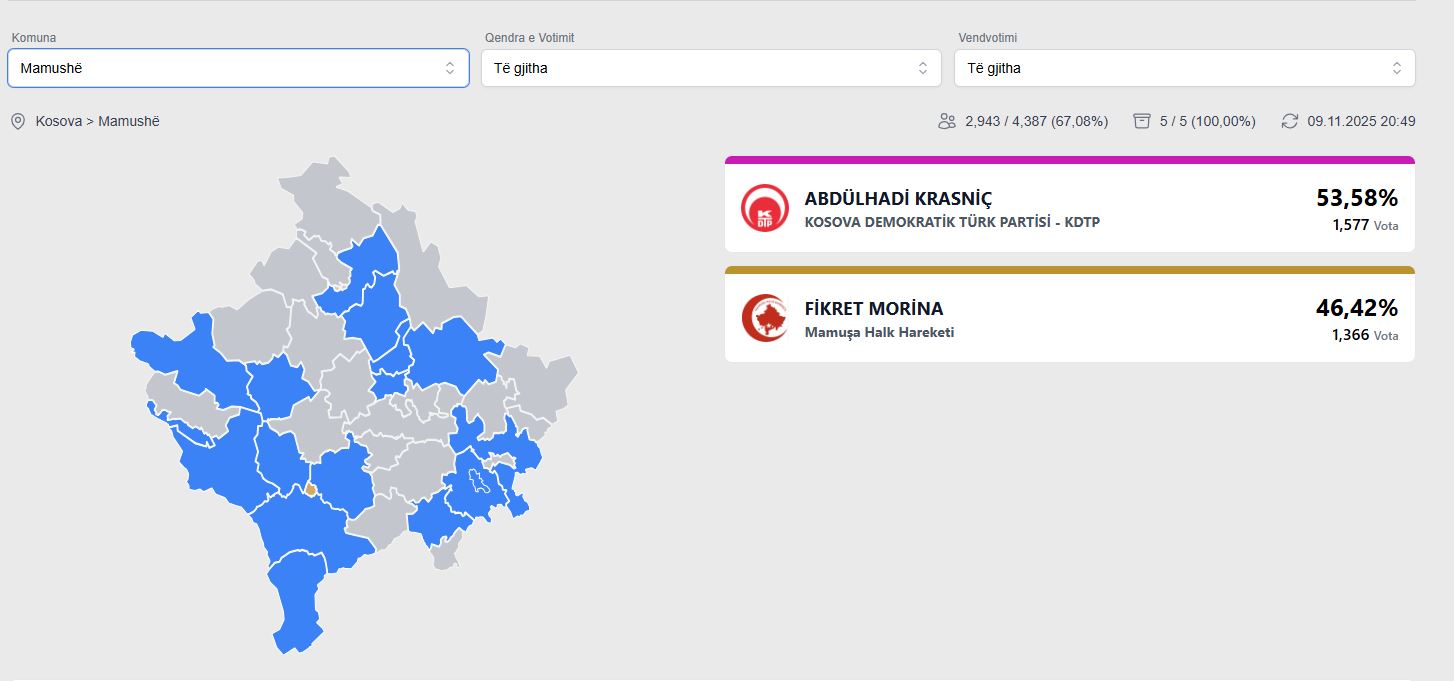
Task: Click the location pin icon beside Kosova
Action: pyautogui.click(x=17, y=121)
